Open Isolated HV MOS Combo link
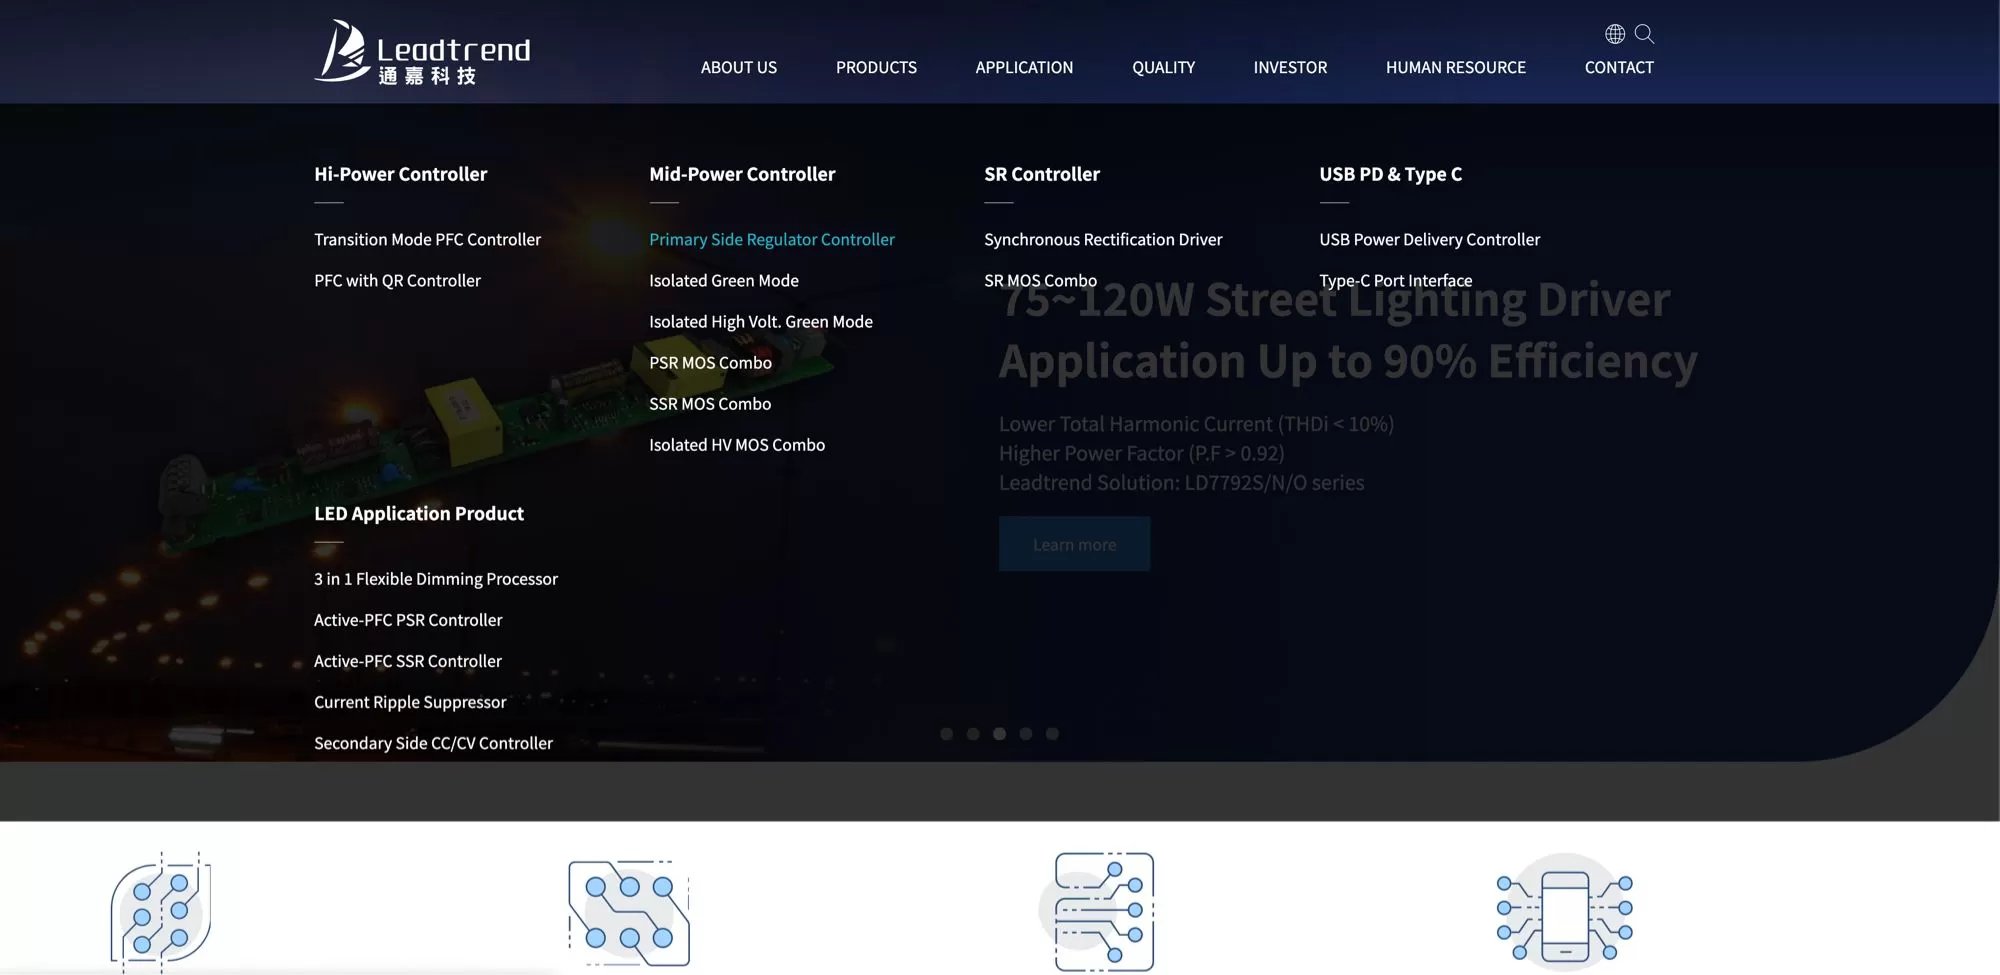The height and width of the screenshot is (975, 2000). tap(737, 444)
